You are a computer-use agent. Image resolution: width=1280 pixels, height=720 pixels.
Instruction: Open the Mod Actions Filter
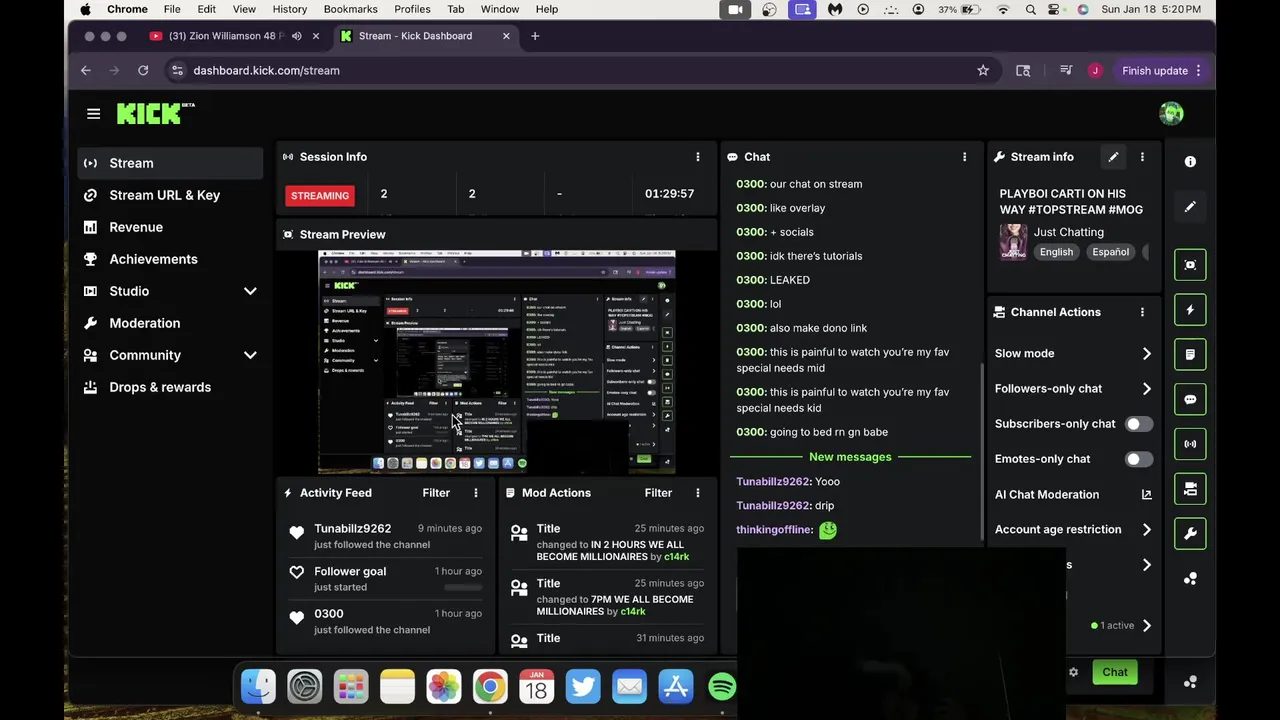[658, 493]
